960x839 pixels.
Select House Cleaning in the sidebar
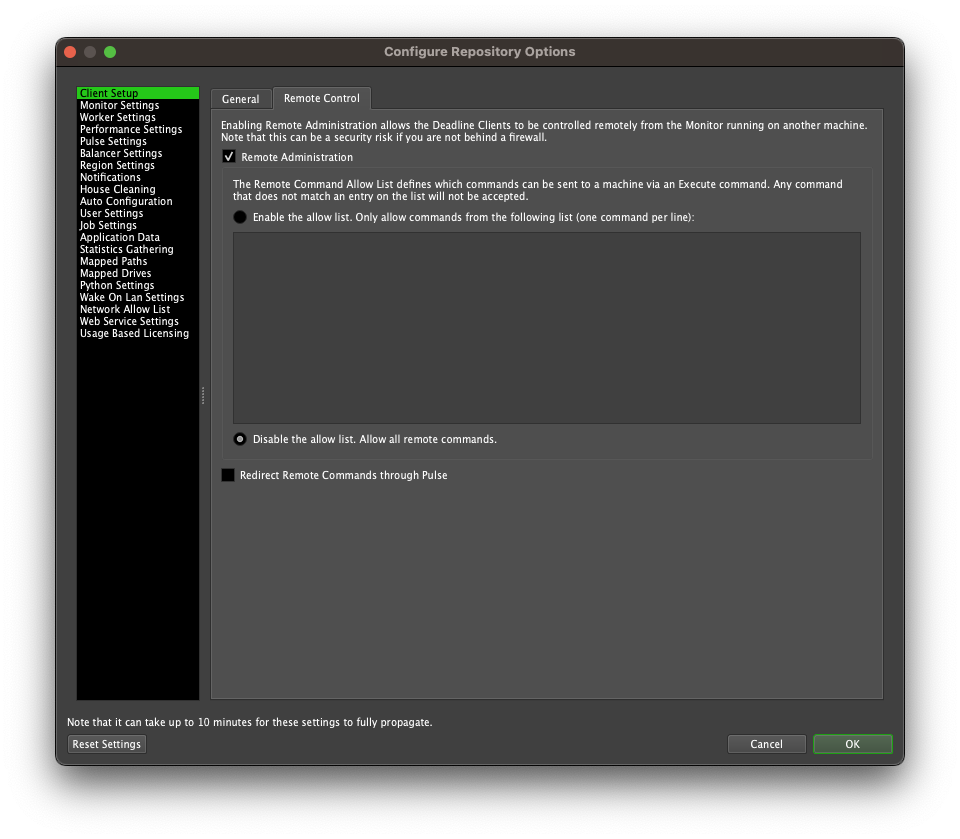(117, 189)
